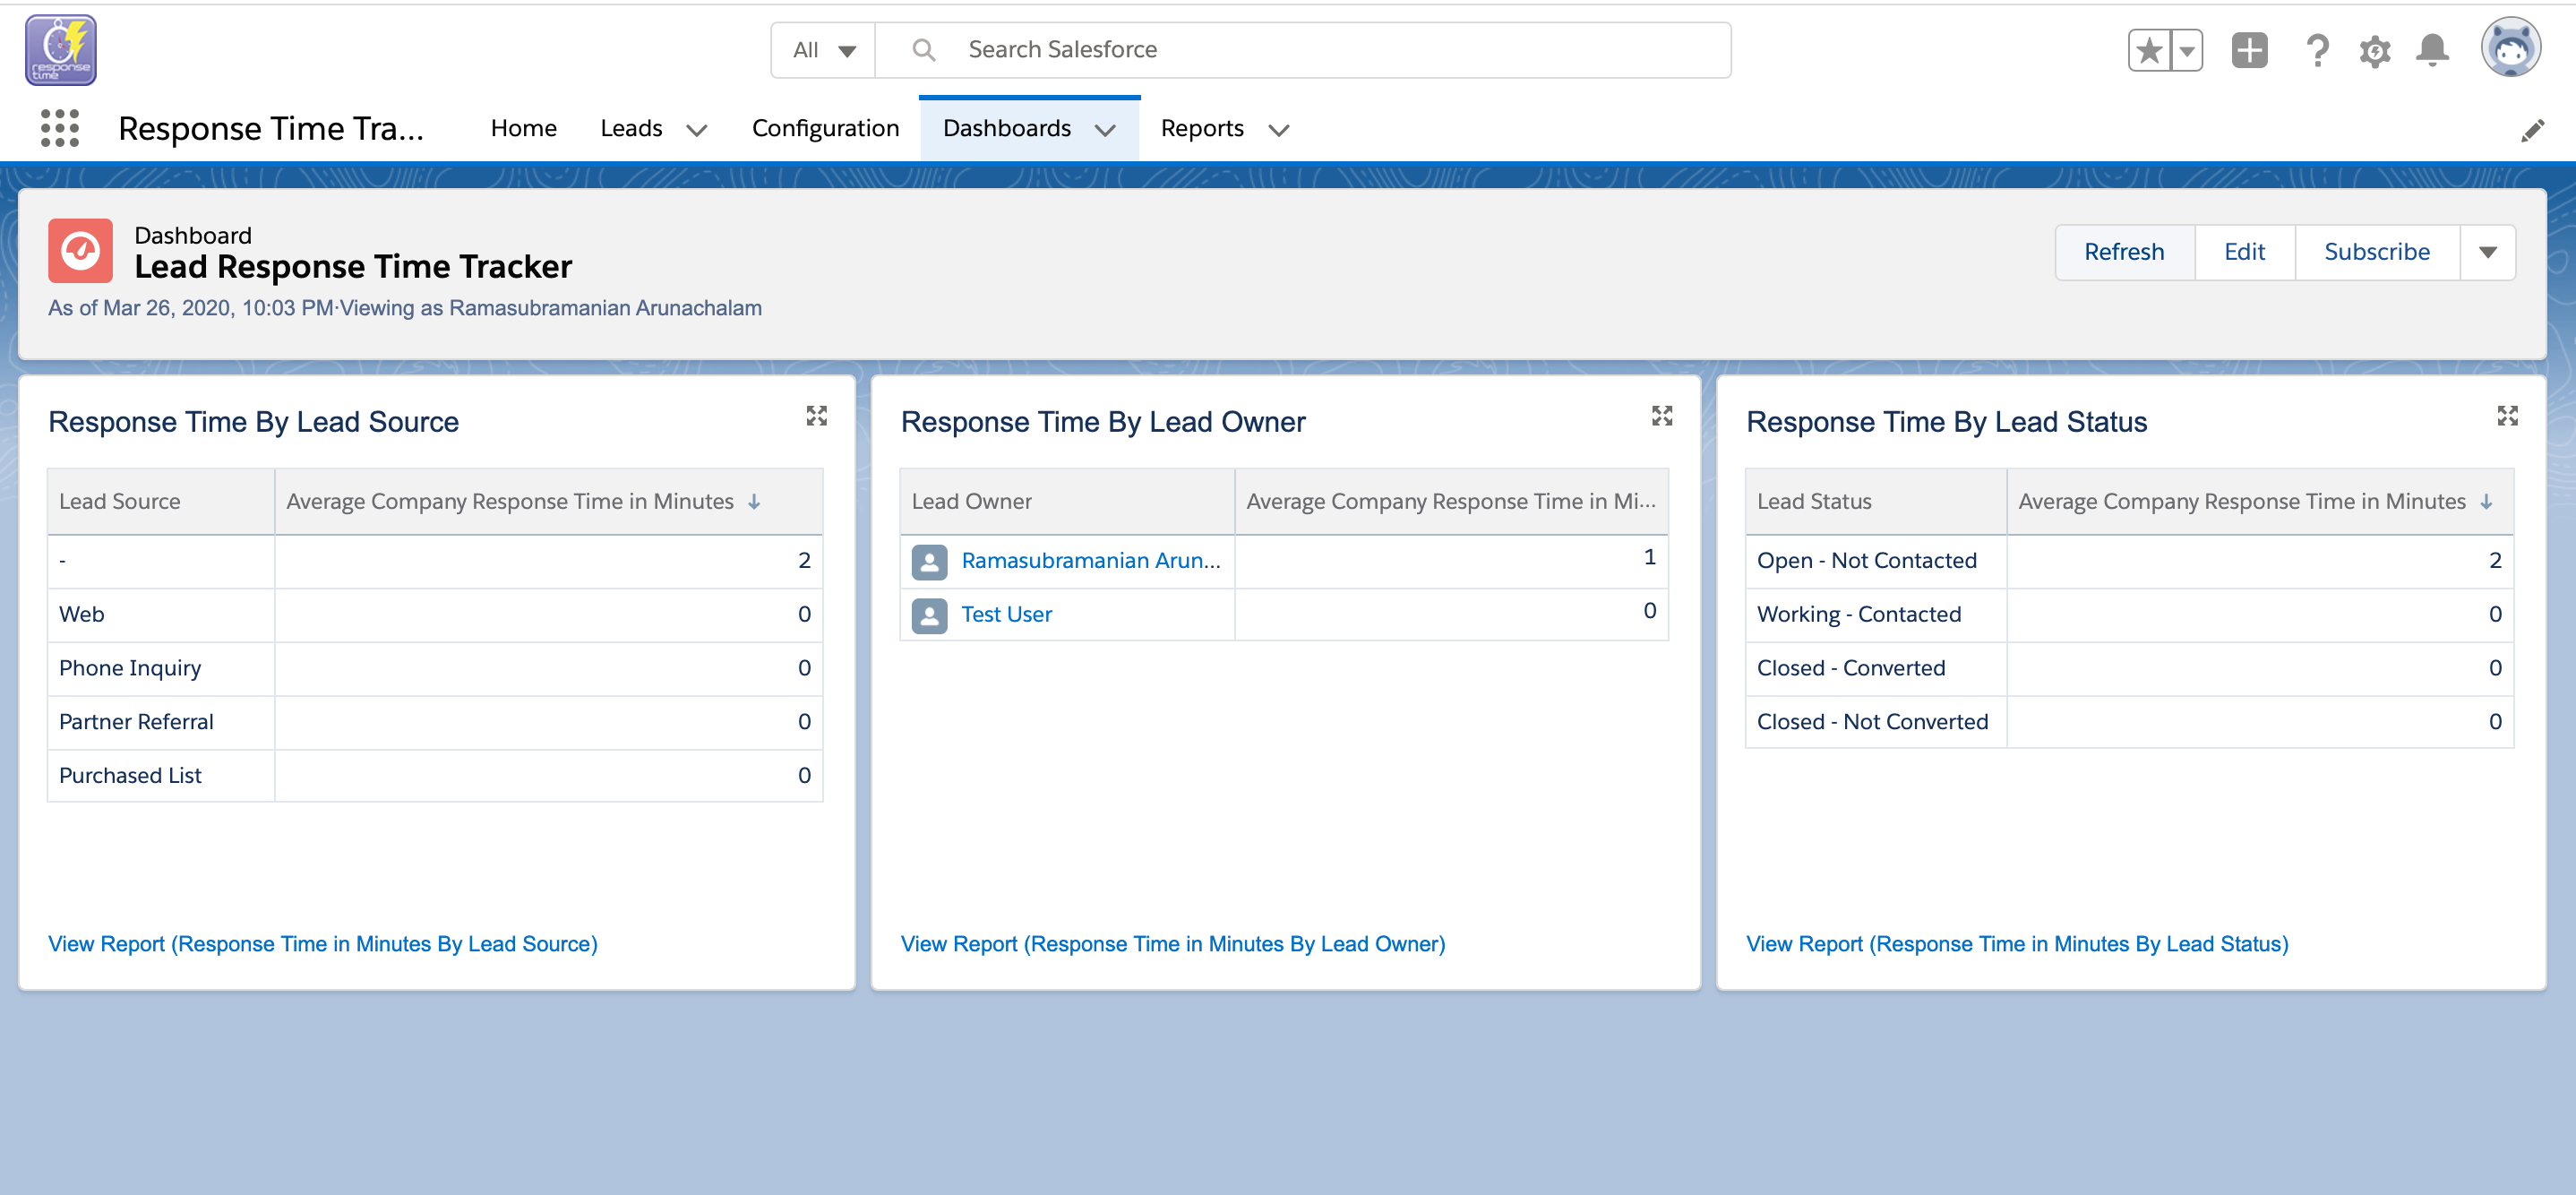The image size is (2576, 1195).
Task: Open the App Launcher grid icon
Action: coord(60,128)
